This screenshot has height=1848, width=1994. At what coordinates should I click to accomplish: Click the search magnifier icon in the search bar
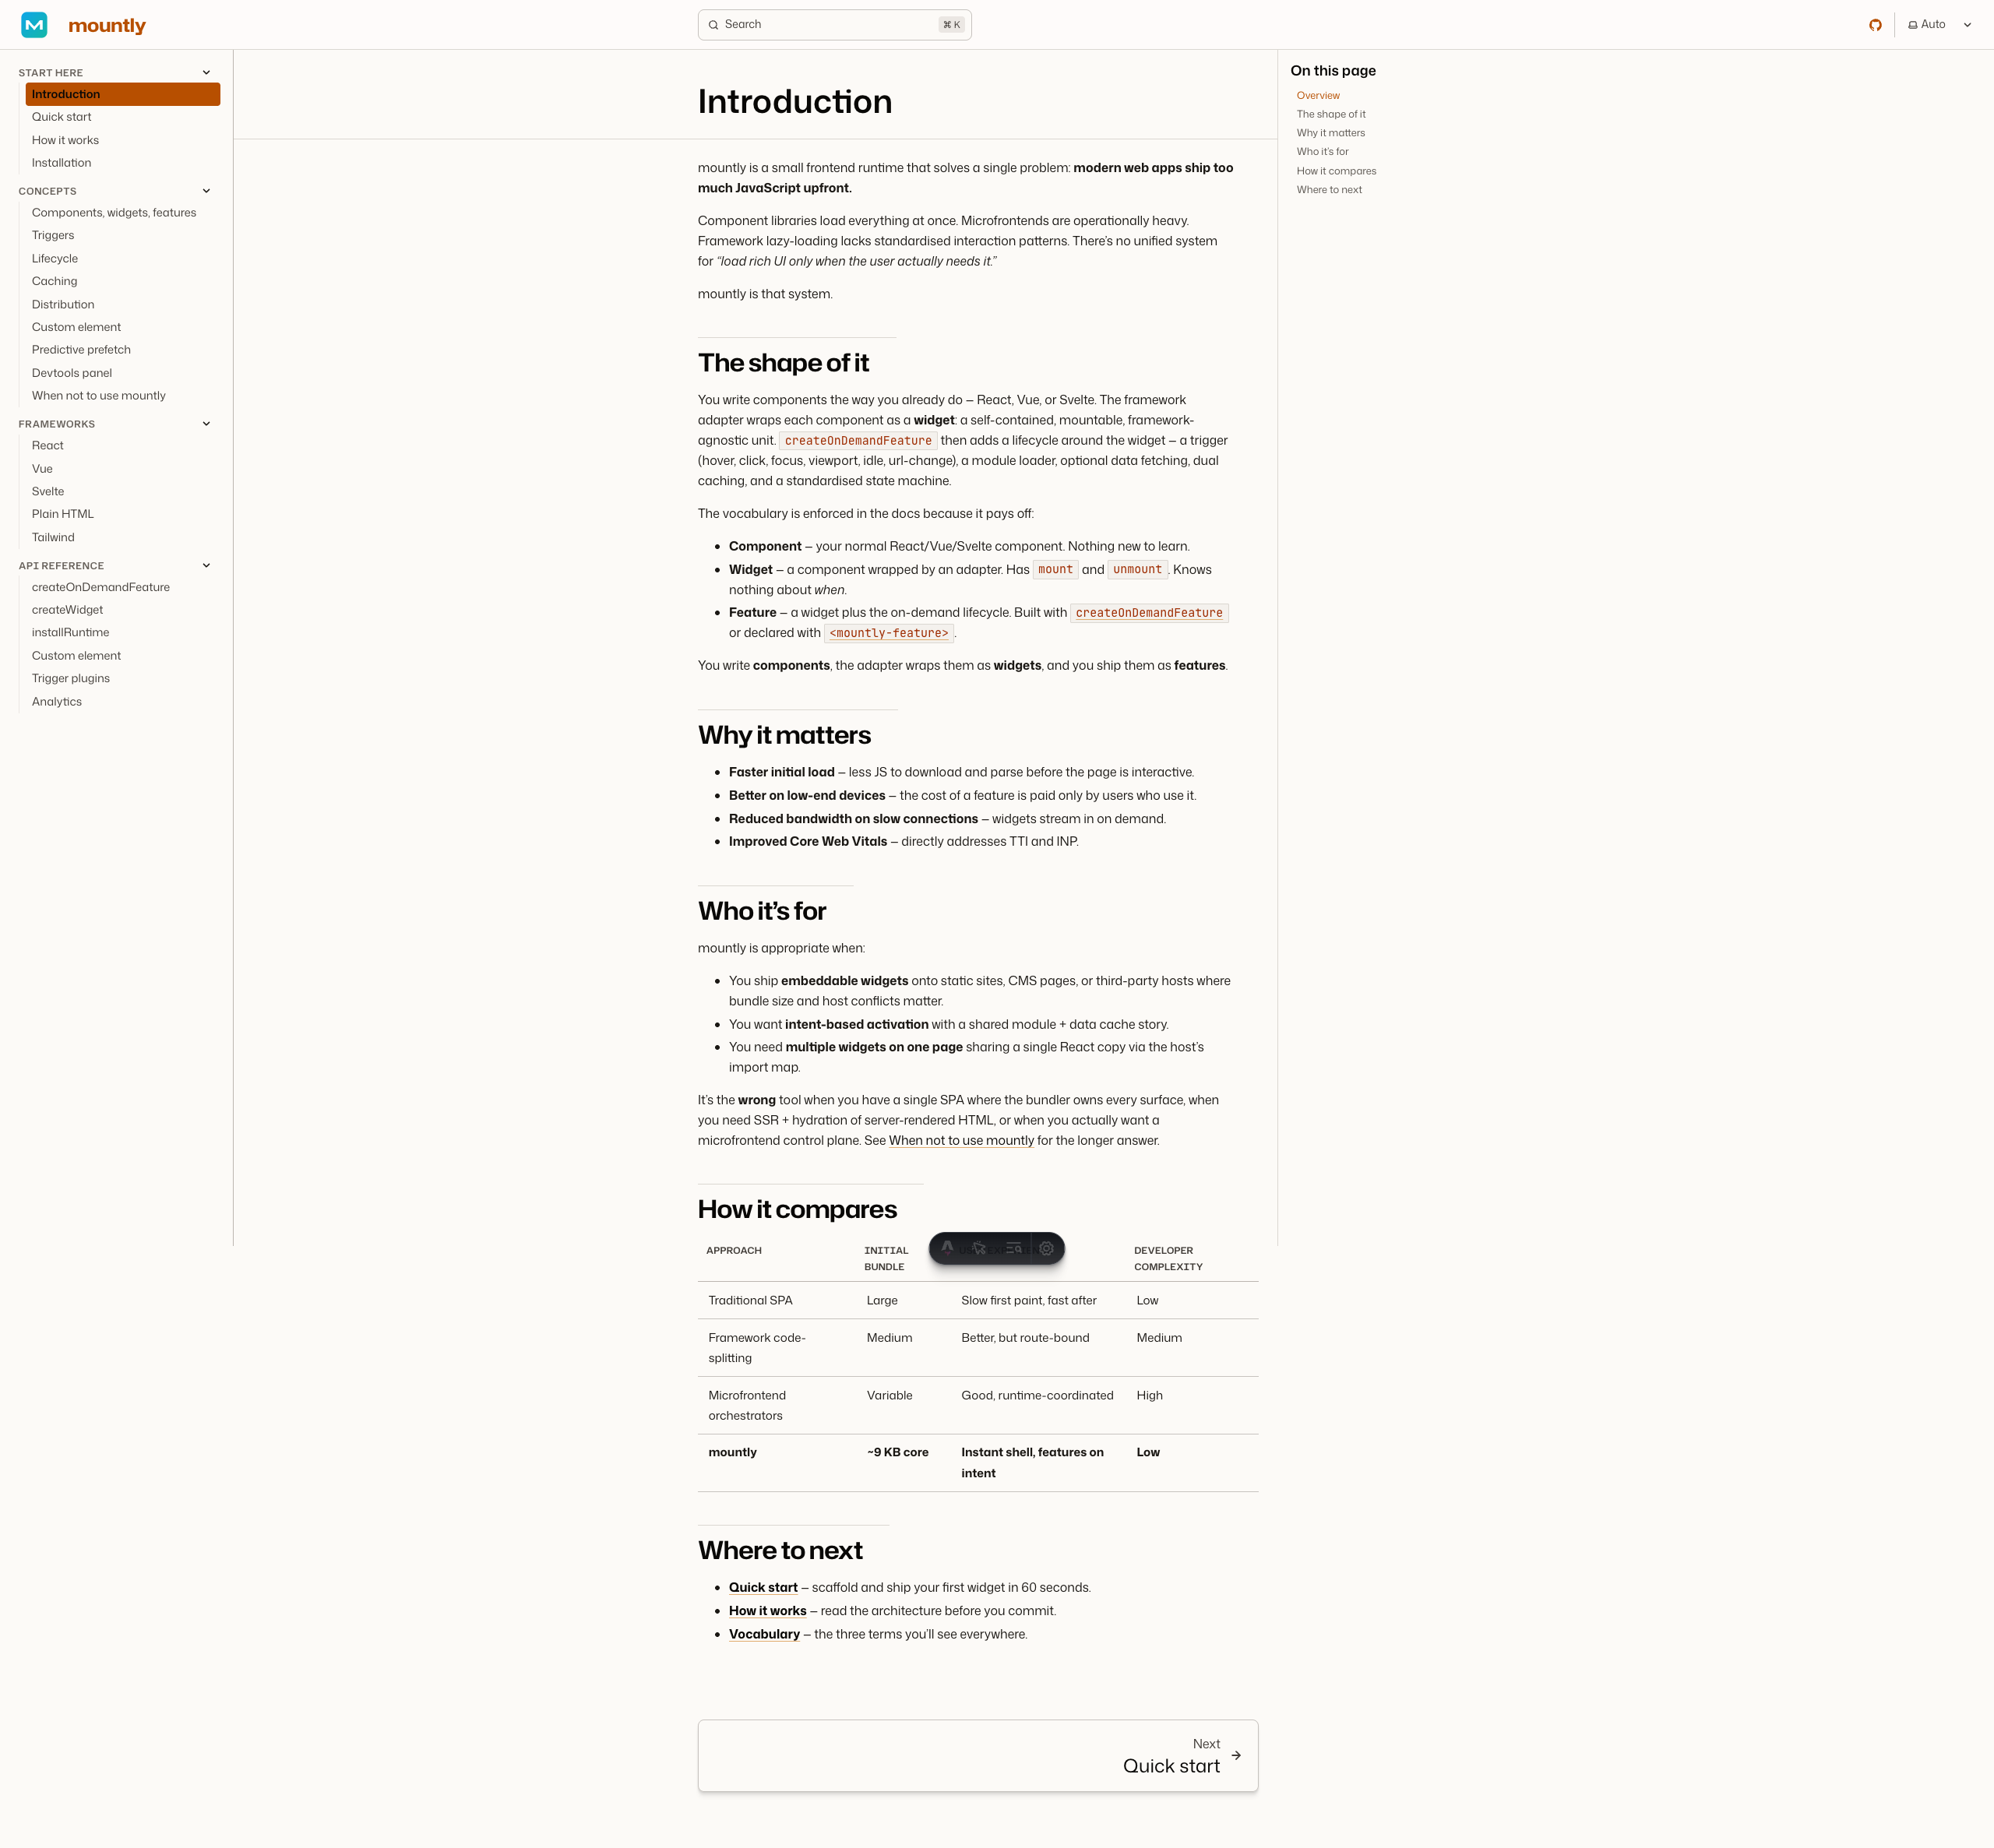pyautogui.click(x=713, y=24)
